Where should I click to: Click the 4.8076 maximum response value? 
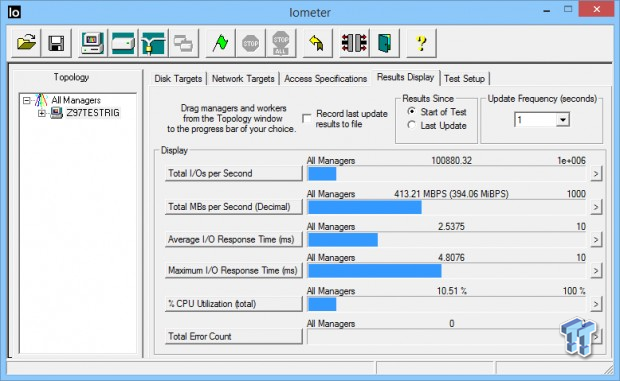[451, 258]
